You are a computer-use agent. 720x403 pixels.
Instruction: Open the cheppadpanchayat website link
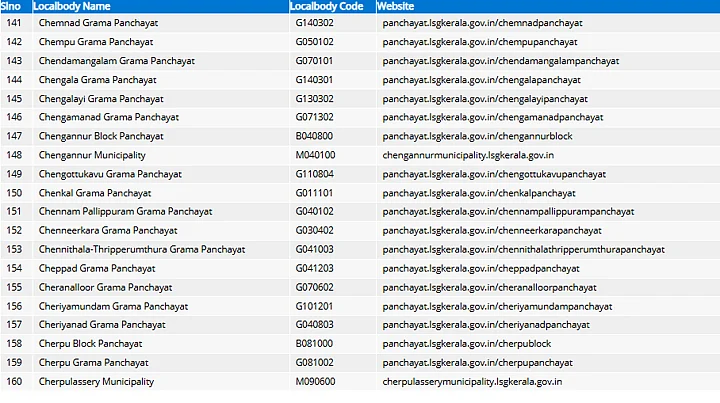click(x=481, y=268)
